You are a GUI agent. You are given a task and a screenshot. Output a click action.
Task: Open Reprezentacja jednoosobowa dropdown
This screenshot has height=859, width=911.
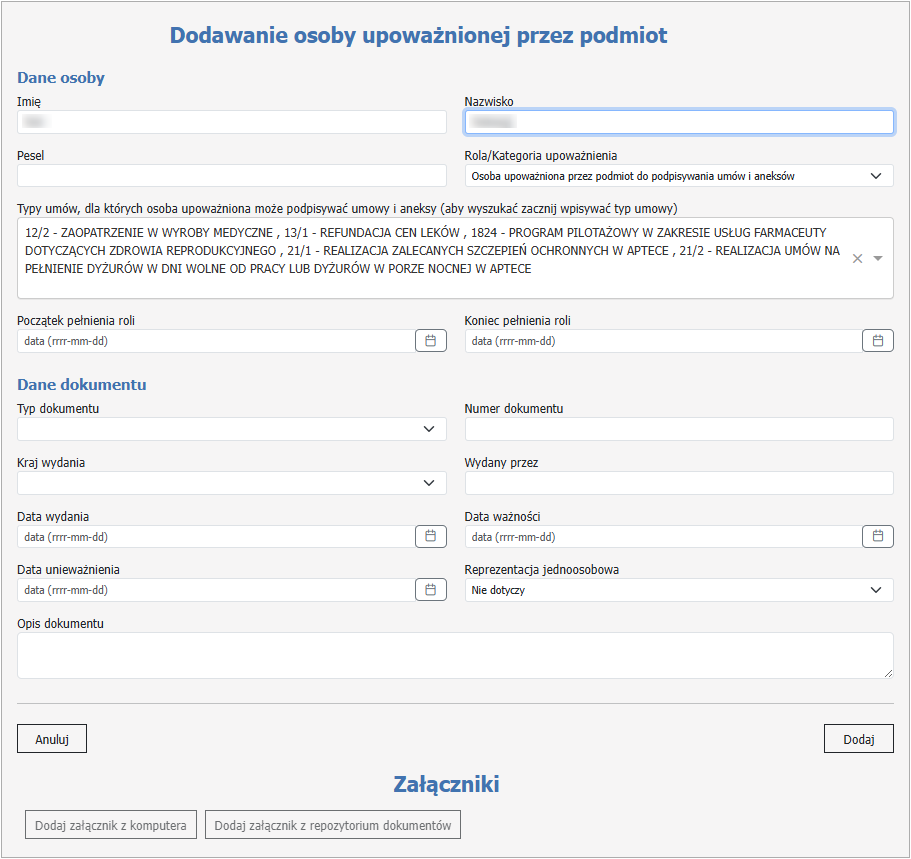(679, 590)
